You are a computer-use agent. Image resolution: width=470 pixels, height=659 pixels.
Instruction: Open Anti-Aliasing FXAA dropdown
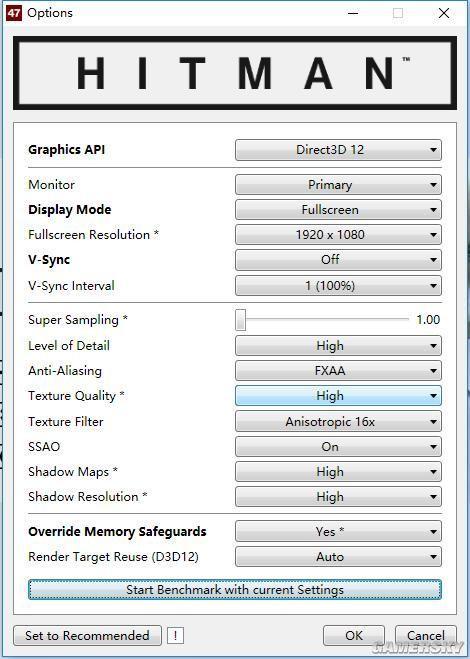pos(338,371)
